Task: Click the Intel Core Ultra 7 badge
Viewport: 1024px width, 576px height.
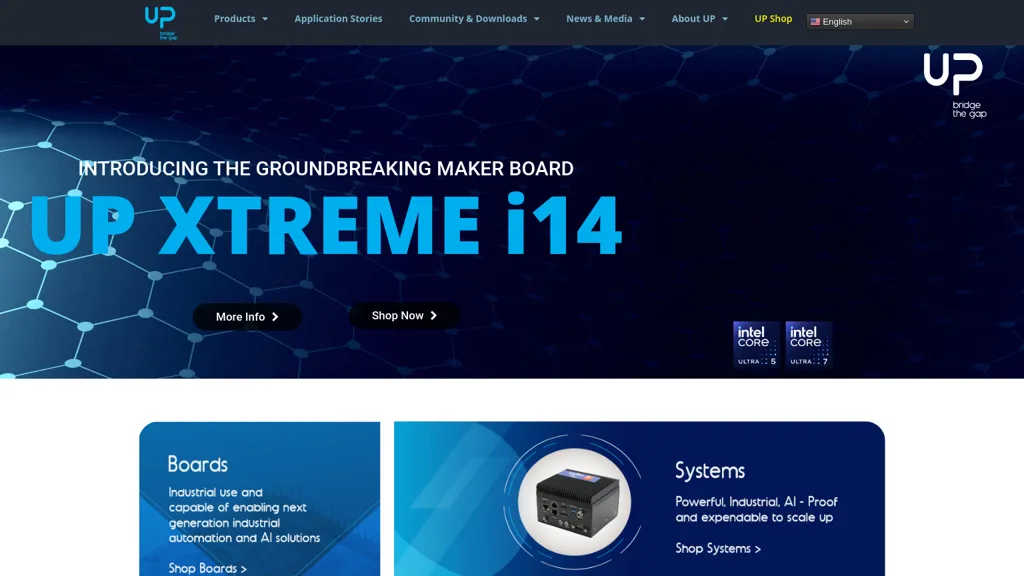Action: (x=808, y=345)
